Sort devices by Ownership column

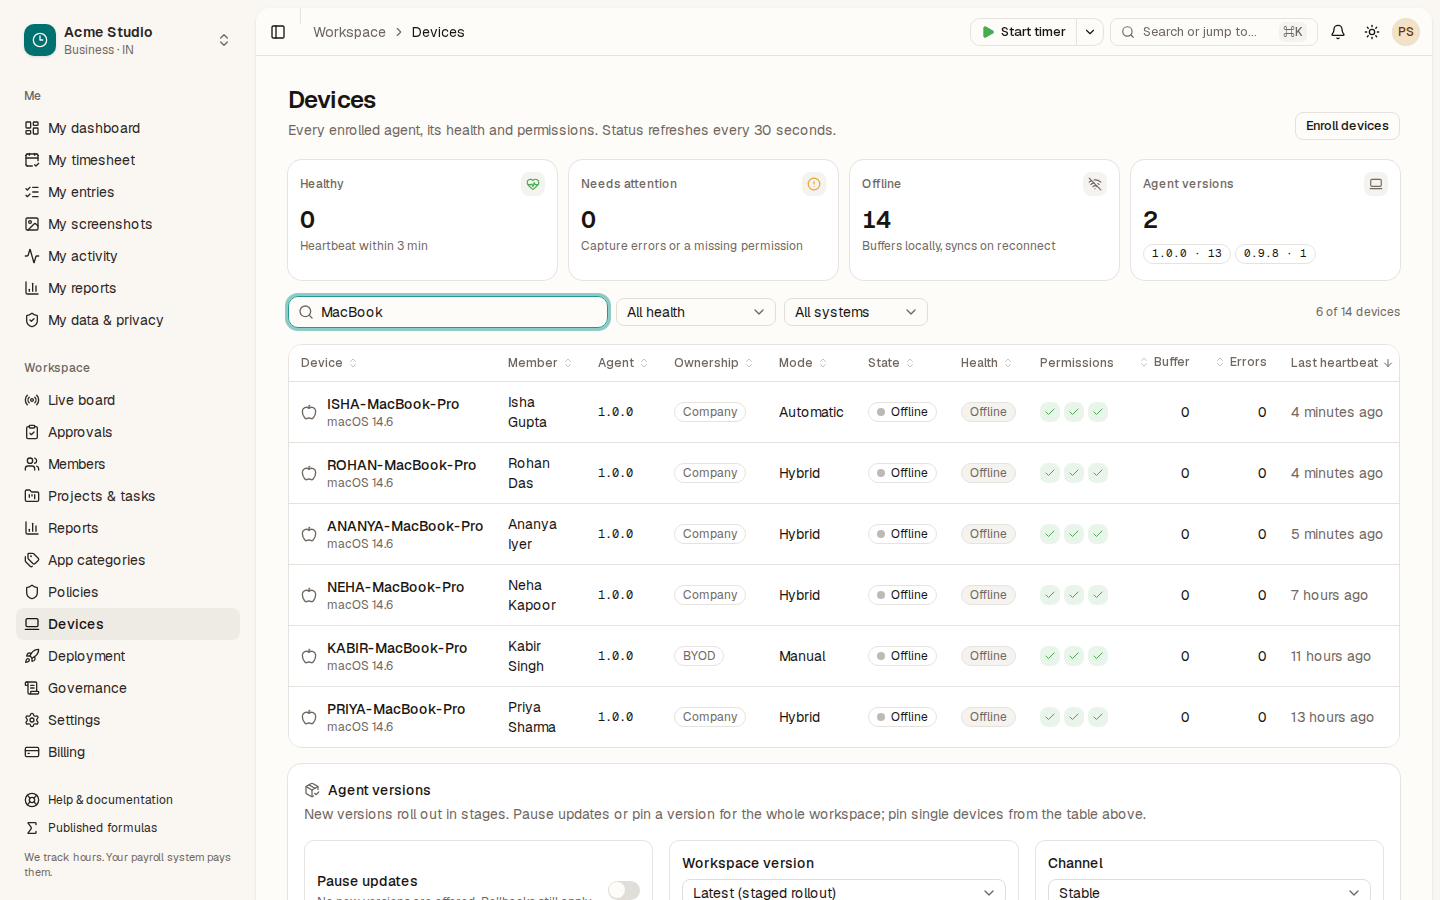(713, 363)
